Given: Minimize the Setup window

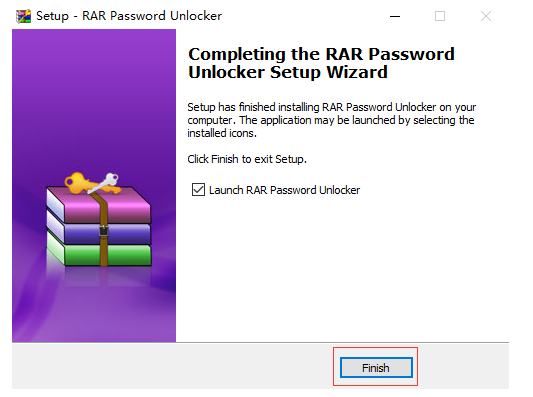Looking at the screenshot, I should coord(395,16).
